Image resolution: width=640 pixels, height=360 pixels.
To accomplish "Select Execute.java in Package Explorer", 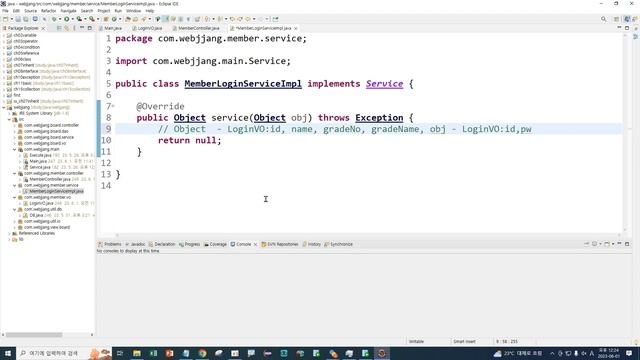I will click(40, 155).
